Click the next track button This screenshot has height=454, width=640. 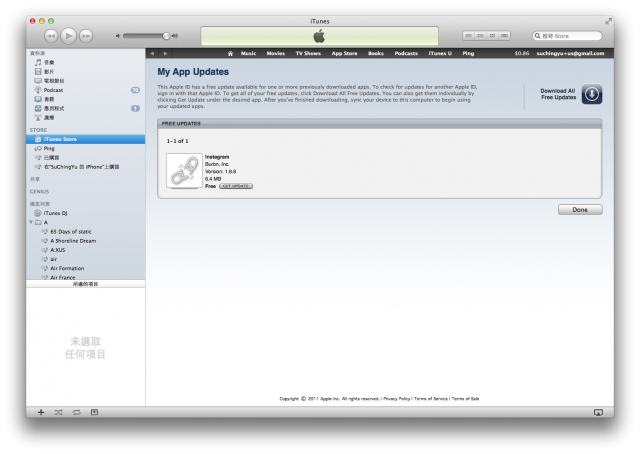pos(86,36)
